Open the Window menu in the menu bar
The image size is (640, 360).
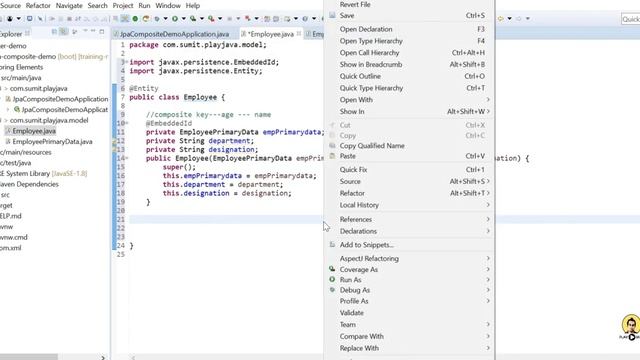coord(168,6)
